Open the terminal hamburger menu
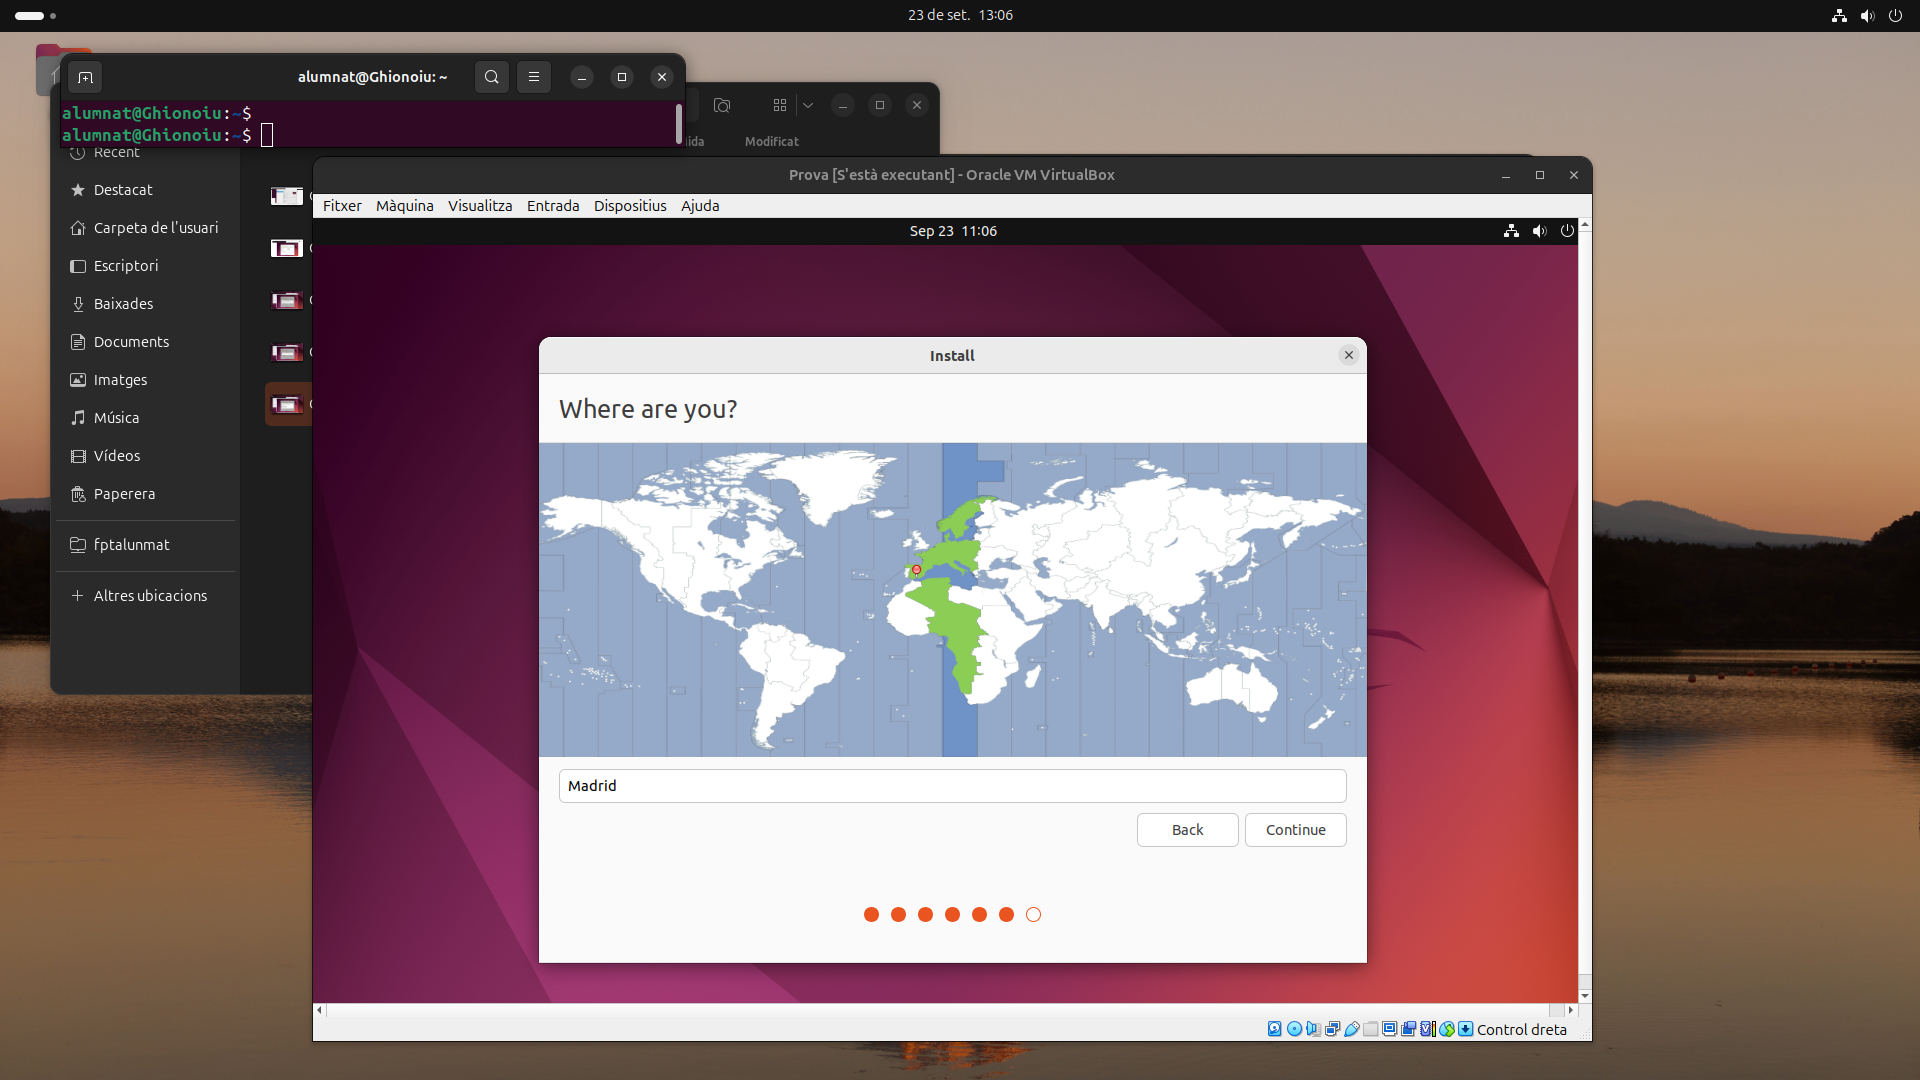The height and width of the screenshot is (1080, 1920). tap(534, 77)
